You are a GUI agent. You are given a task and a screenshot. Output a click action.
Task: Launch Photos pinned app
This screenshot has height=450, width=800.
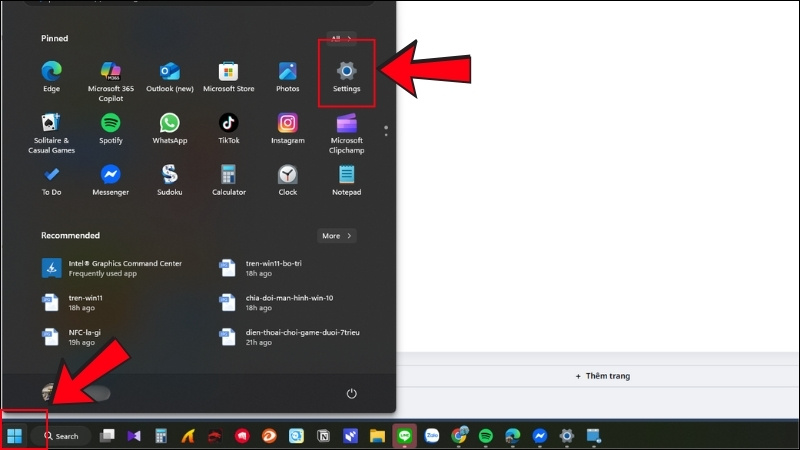point(288,77)
